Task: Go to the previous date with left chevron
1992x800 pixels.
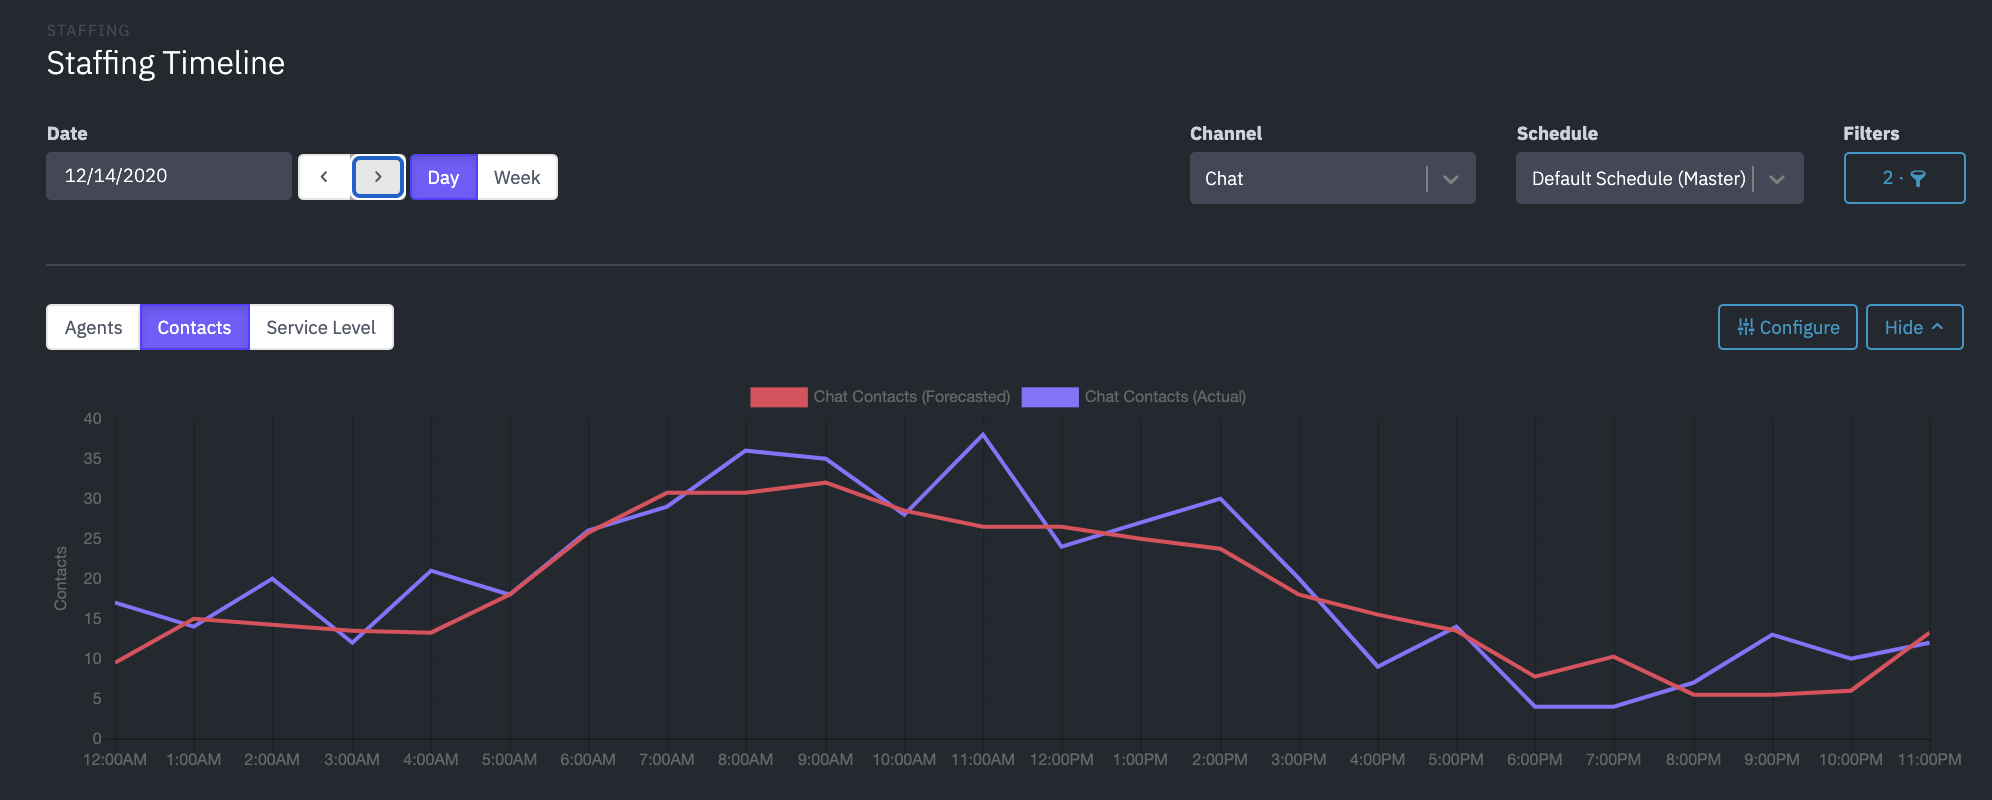Action: pos(324,177)
